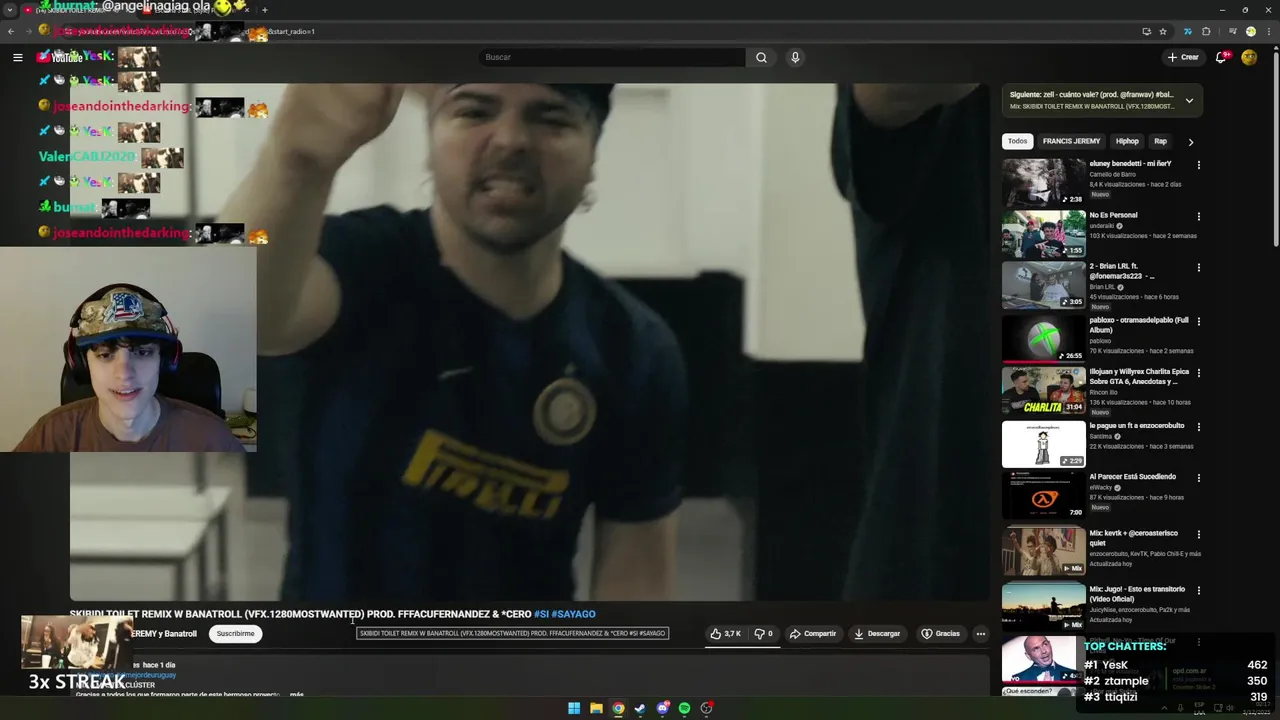Focus the Buscar search field
The width and height of the screenshot is (1280, 720).
(x=612, y=57)
